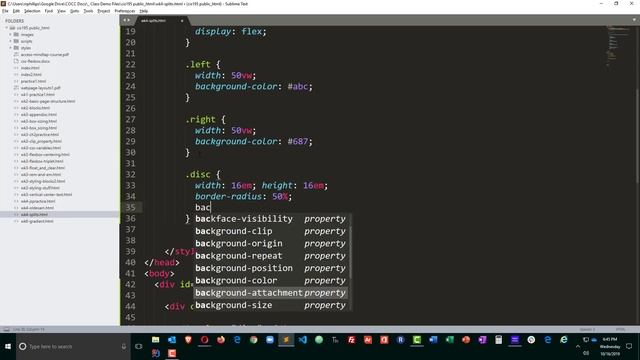640x360 pixels.
Task: Open the Edit menu
Action: (16, 11)
